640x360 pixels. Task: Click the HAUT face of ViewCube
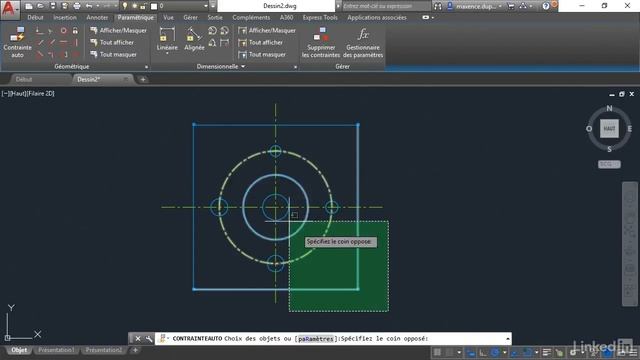[x=609, y=129]
